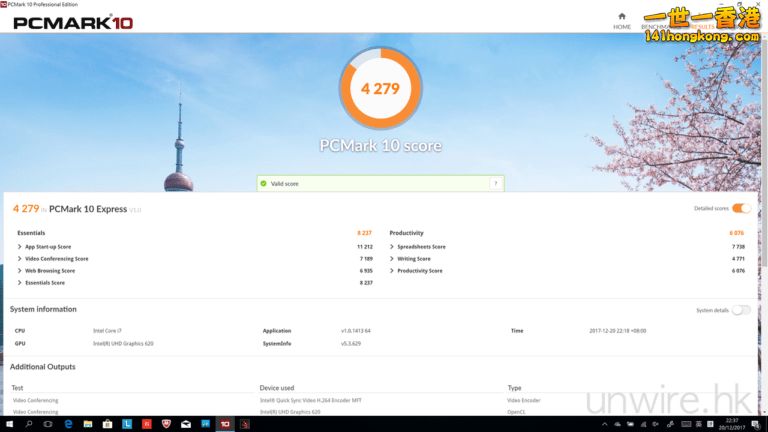Go to the Home screen via house icon

point(622,16)
